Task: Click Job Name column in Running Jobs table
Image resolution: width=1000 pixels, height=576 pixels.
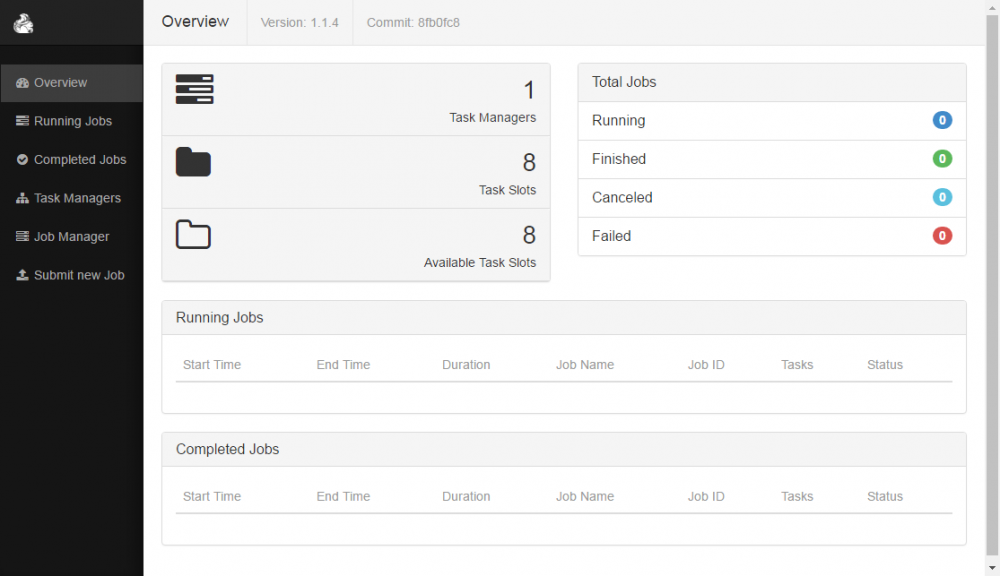Action: (585, 365)
